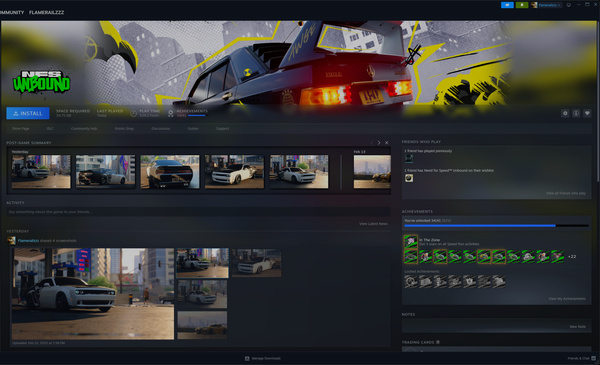600x365 pixels.
Task: Go to the Community Hub tab
Action: pyautogui.click(x=84, y=129)
